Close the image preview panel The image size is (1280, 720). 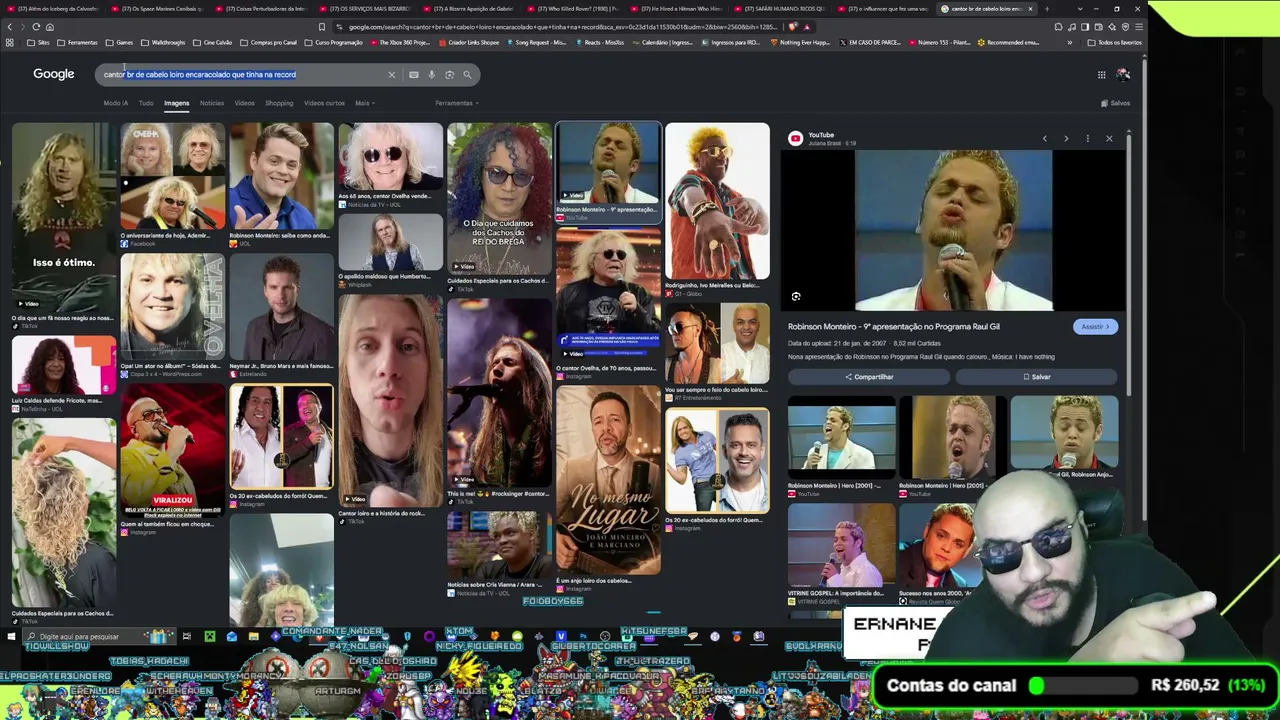(1109, 139)
